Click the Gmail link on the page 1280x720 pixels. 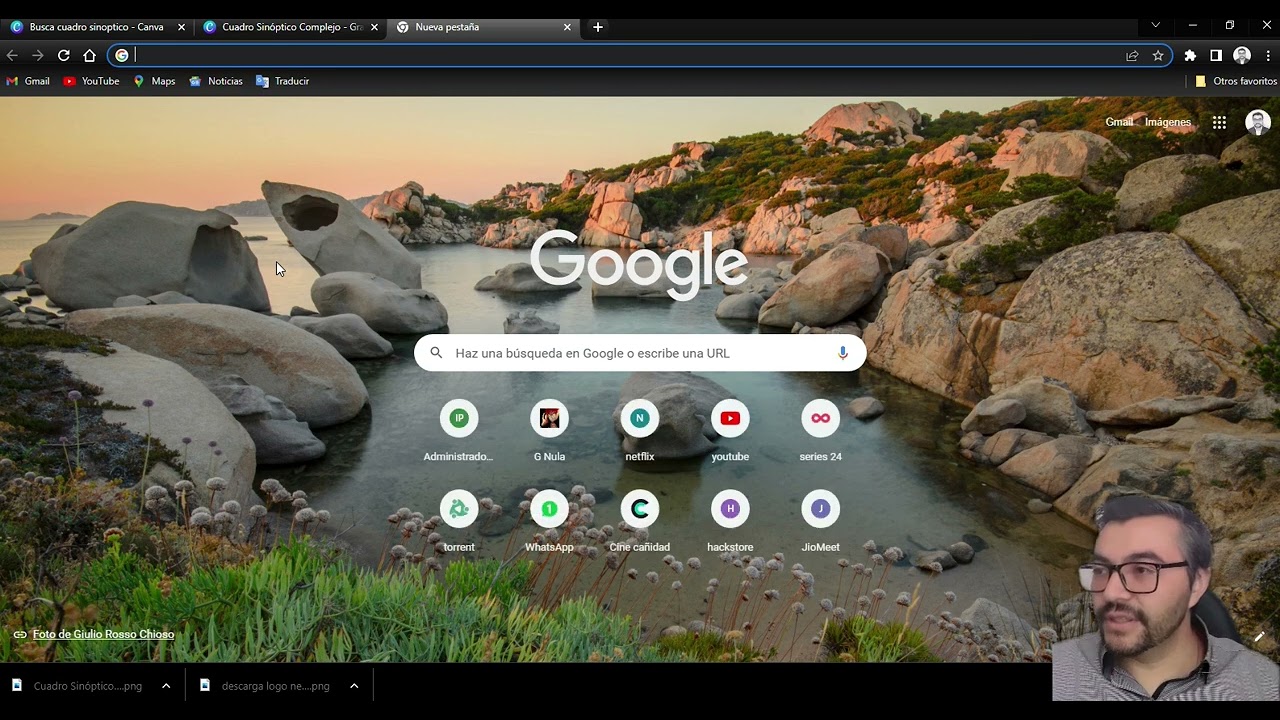tap(1119, 122)
